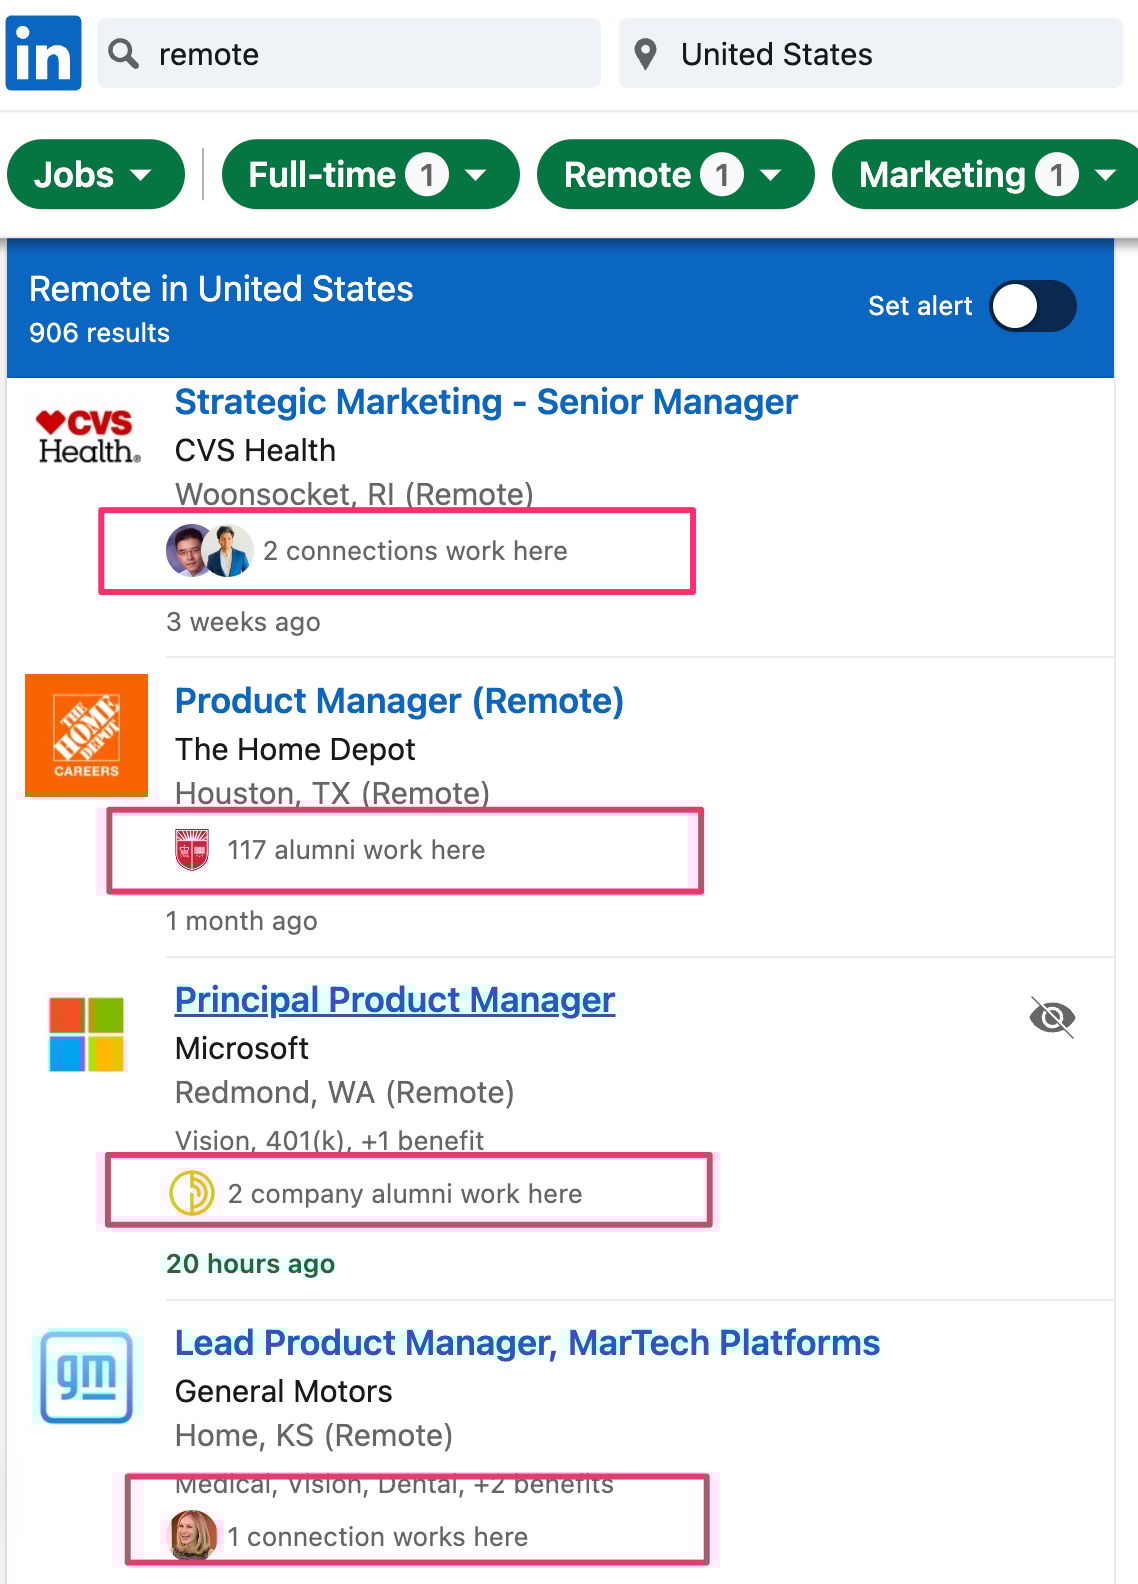Image resolution: width=1138 pixels, height=1584 pixels.
Task: Click "20 hours ago" posting time
Action: click(x=250, y=1264)
